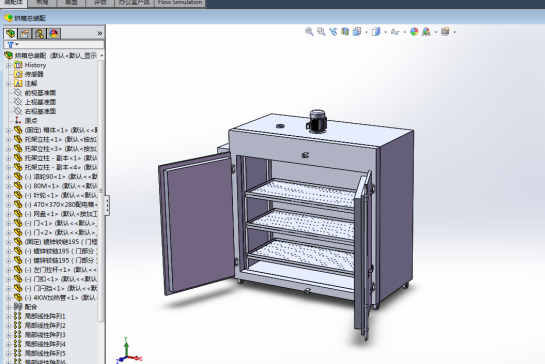Expand the History folder
The height and width of the screenshot is (364, 545).
click(8, 65)
